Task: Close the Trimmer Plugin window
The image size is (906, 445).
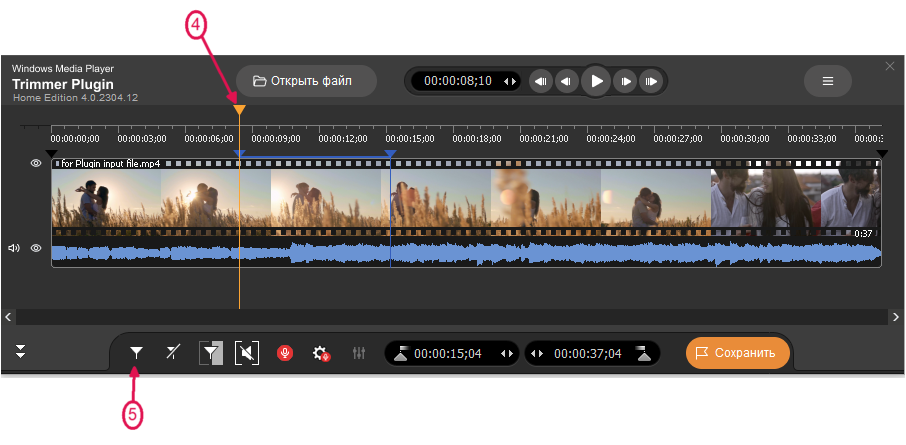Action: [x=890, y=66]
